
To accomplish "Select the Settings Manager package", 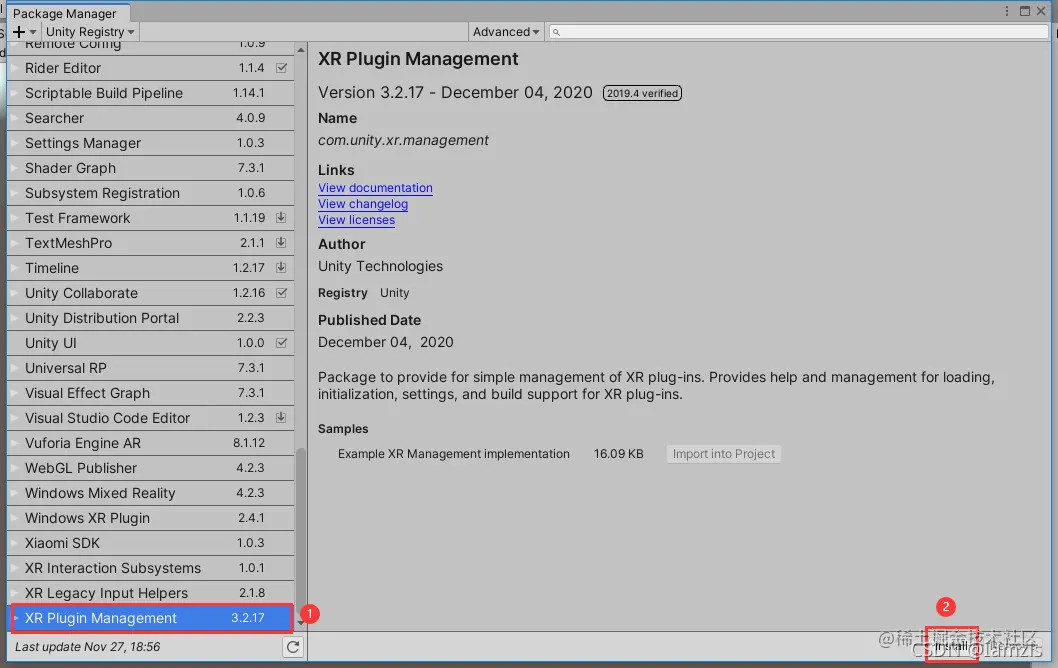I will click(x=150, y=142).
